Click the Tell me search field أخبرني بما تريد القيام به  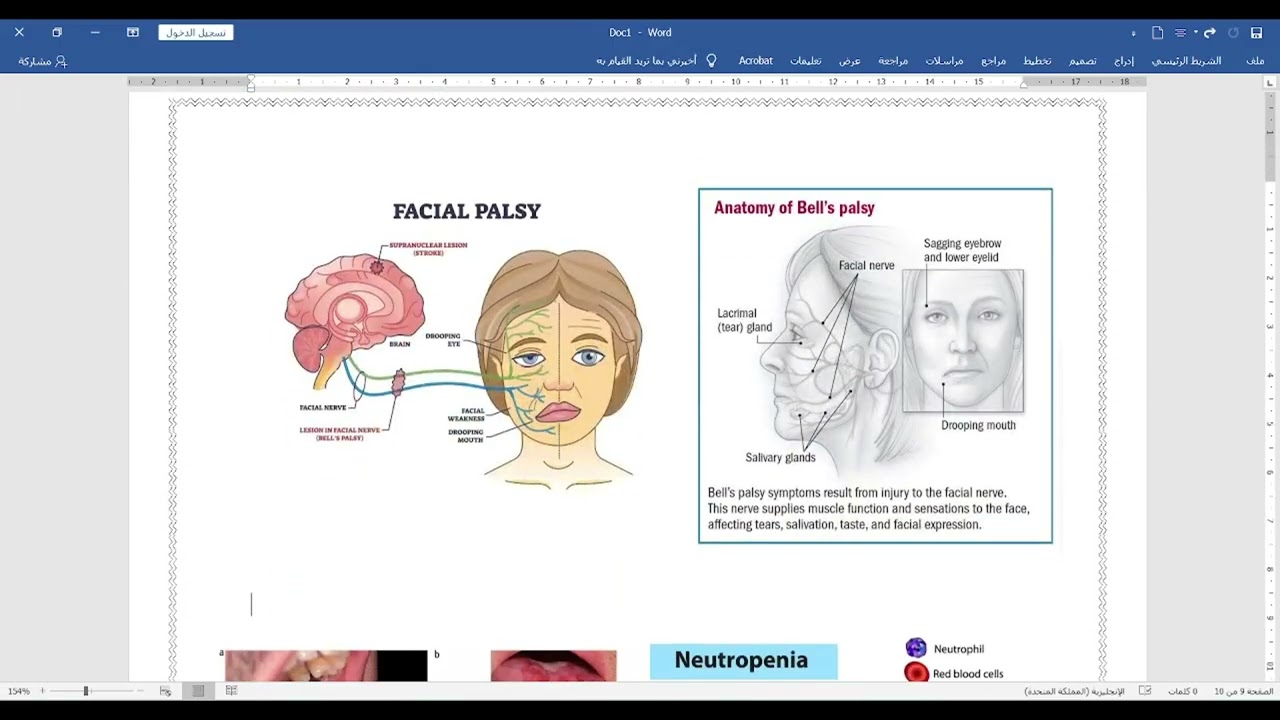click(x=647, y=61)
